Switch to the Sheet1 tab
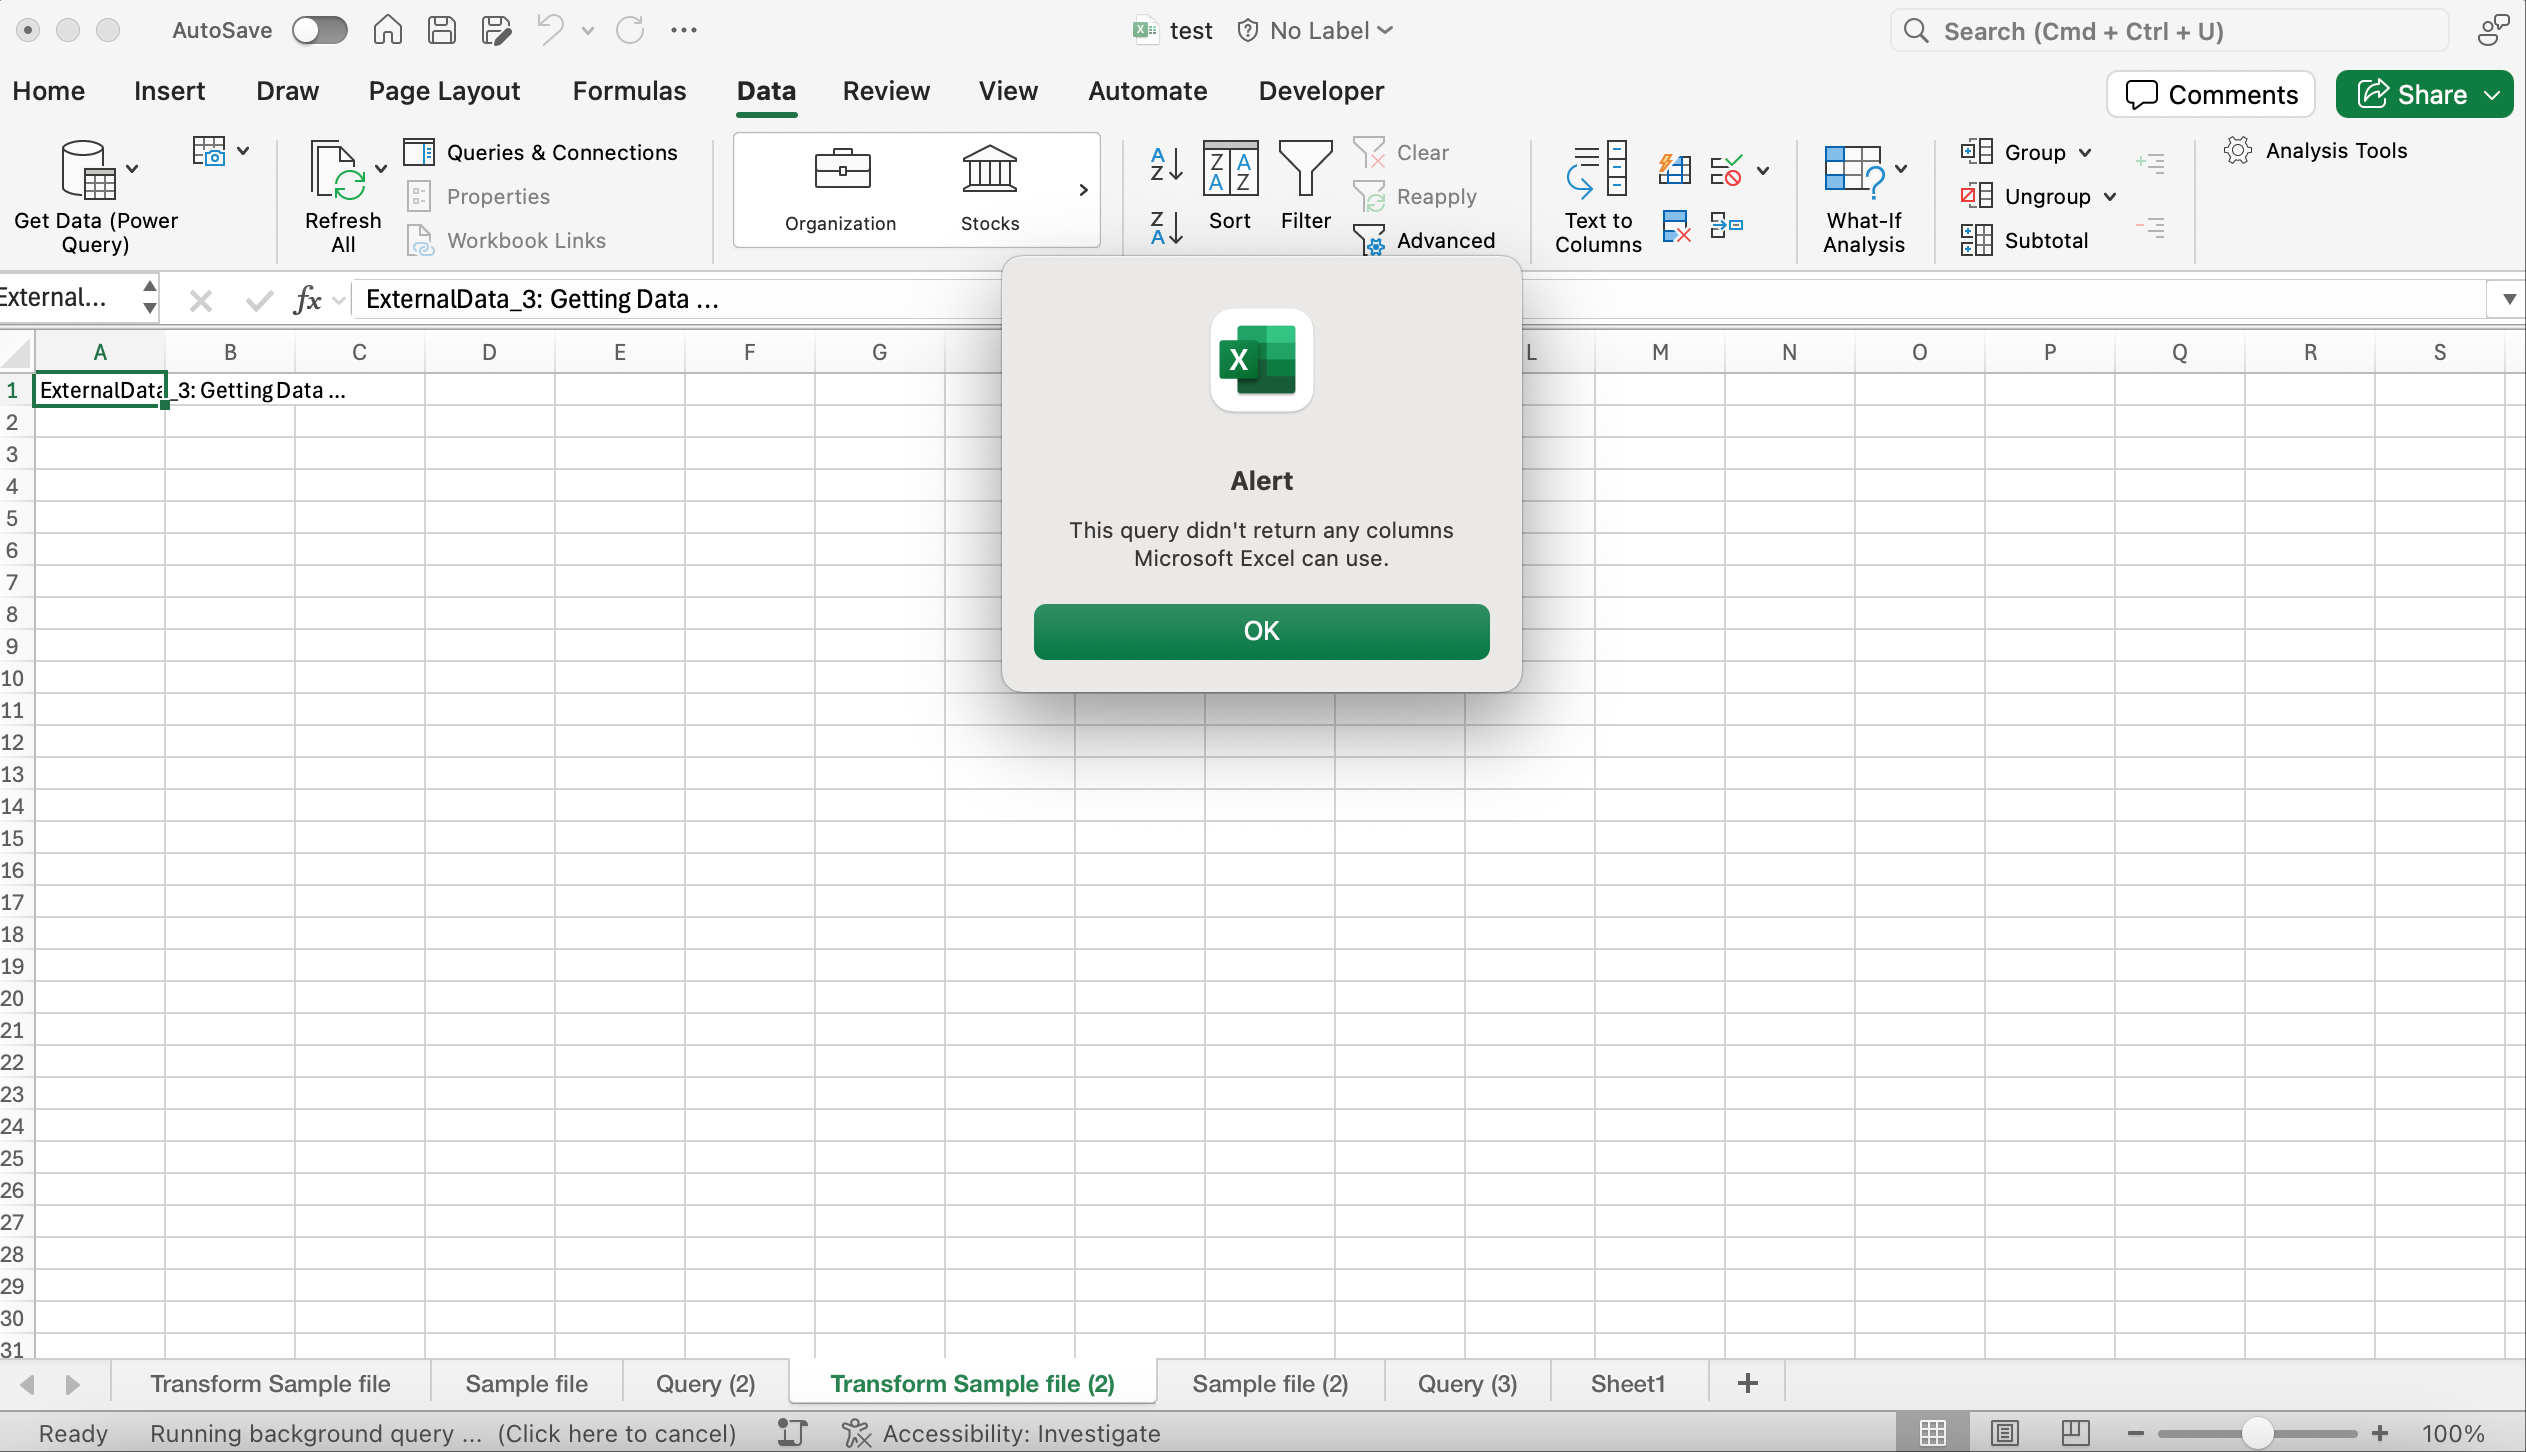Image resolution: width=2526 pixels, height=1452 pixels. 1627,1384
